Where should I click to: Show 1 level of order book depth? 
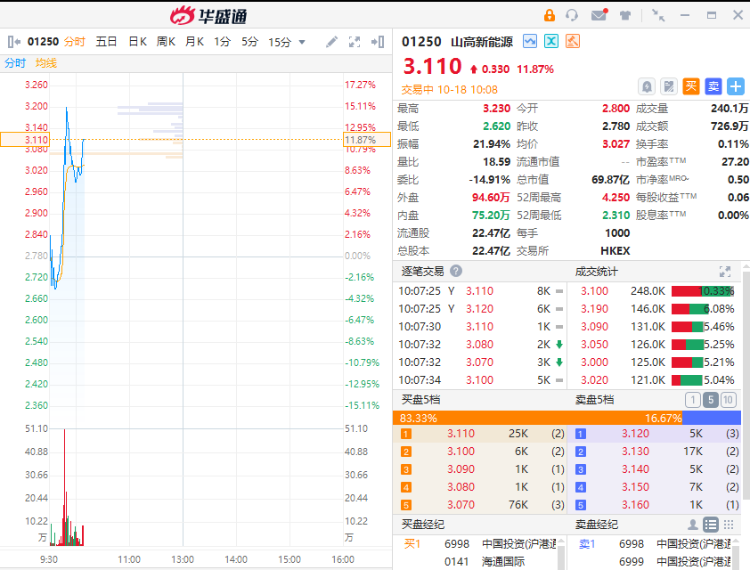click(x=692, y=400)
